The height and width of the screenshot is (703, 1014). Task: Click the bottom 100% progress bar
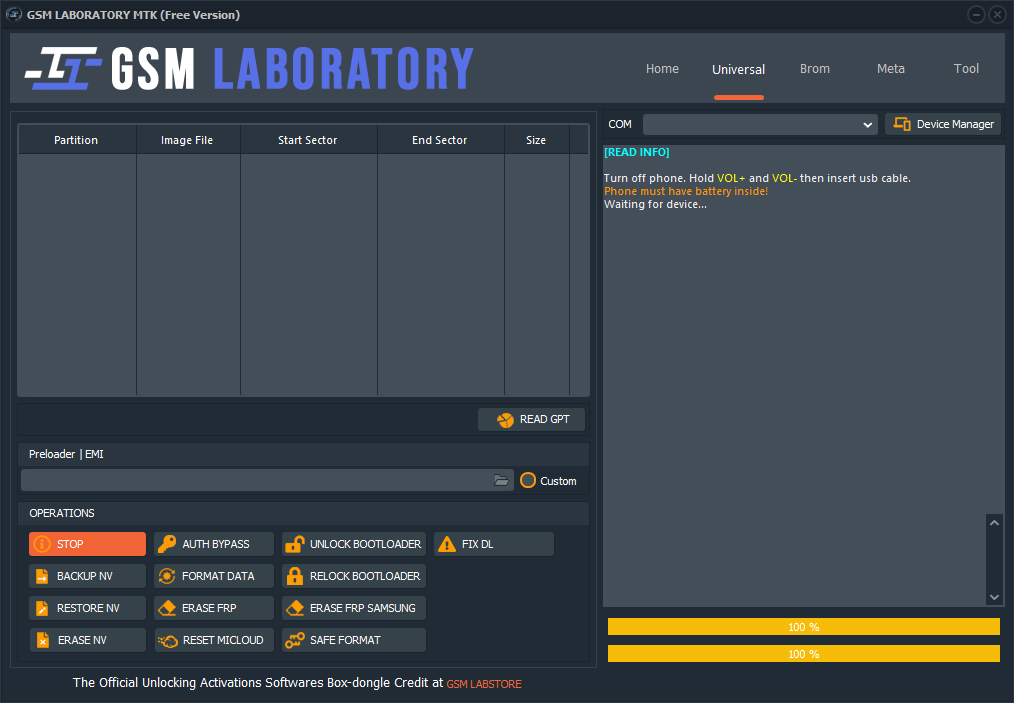click(803, 654)
